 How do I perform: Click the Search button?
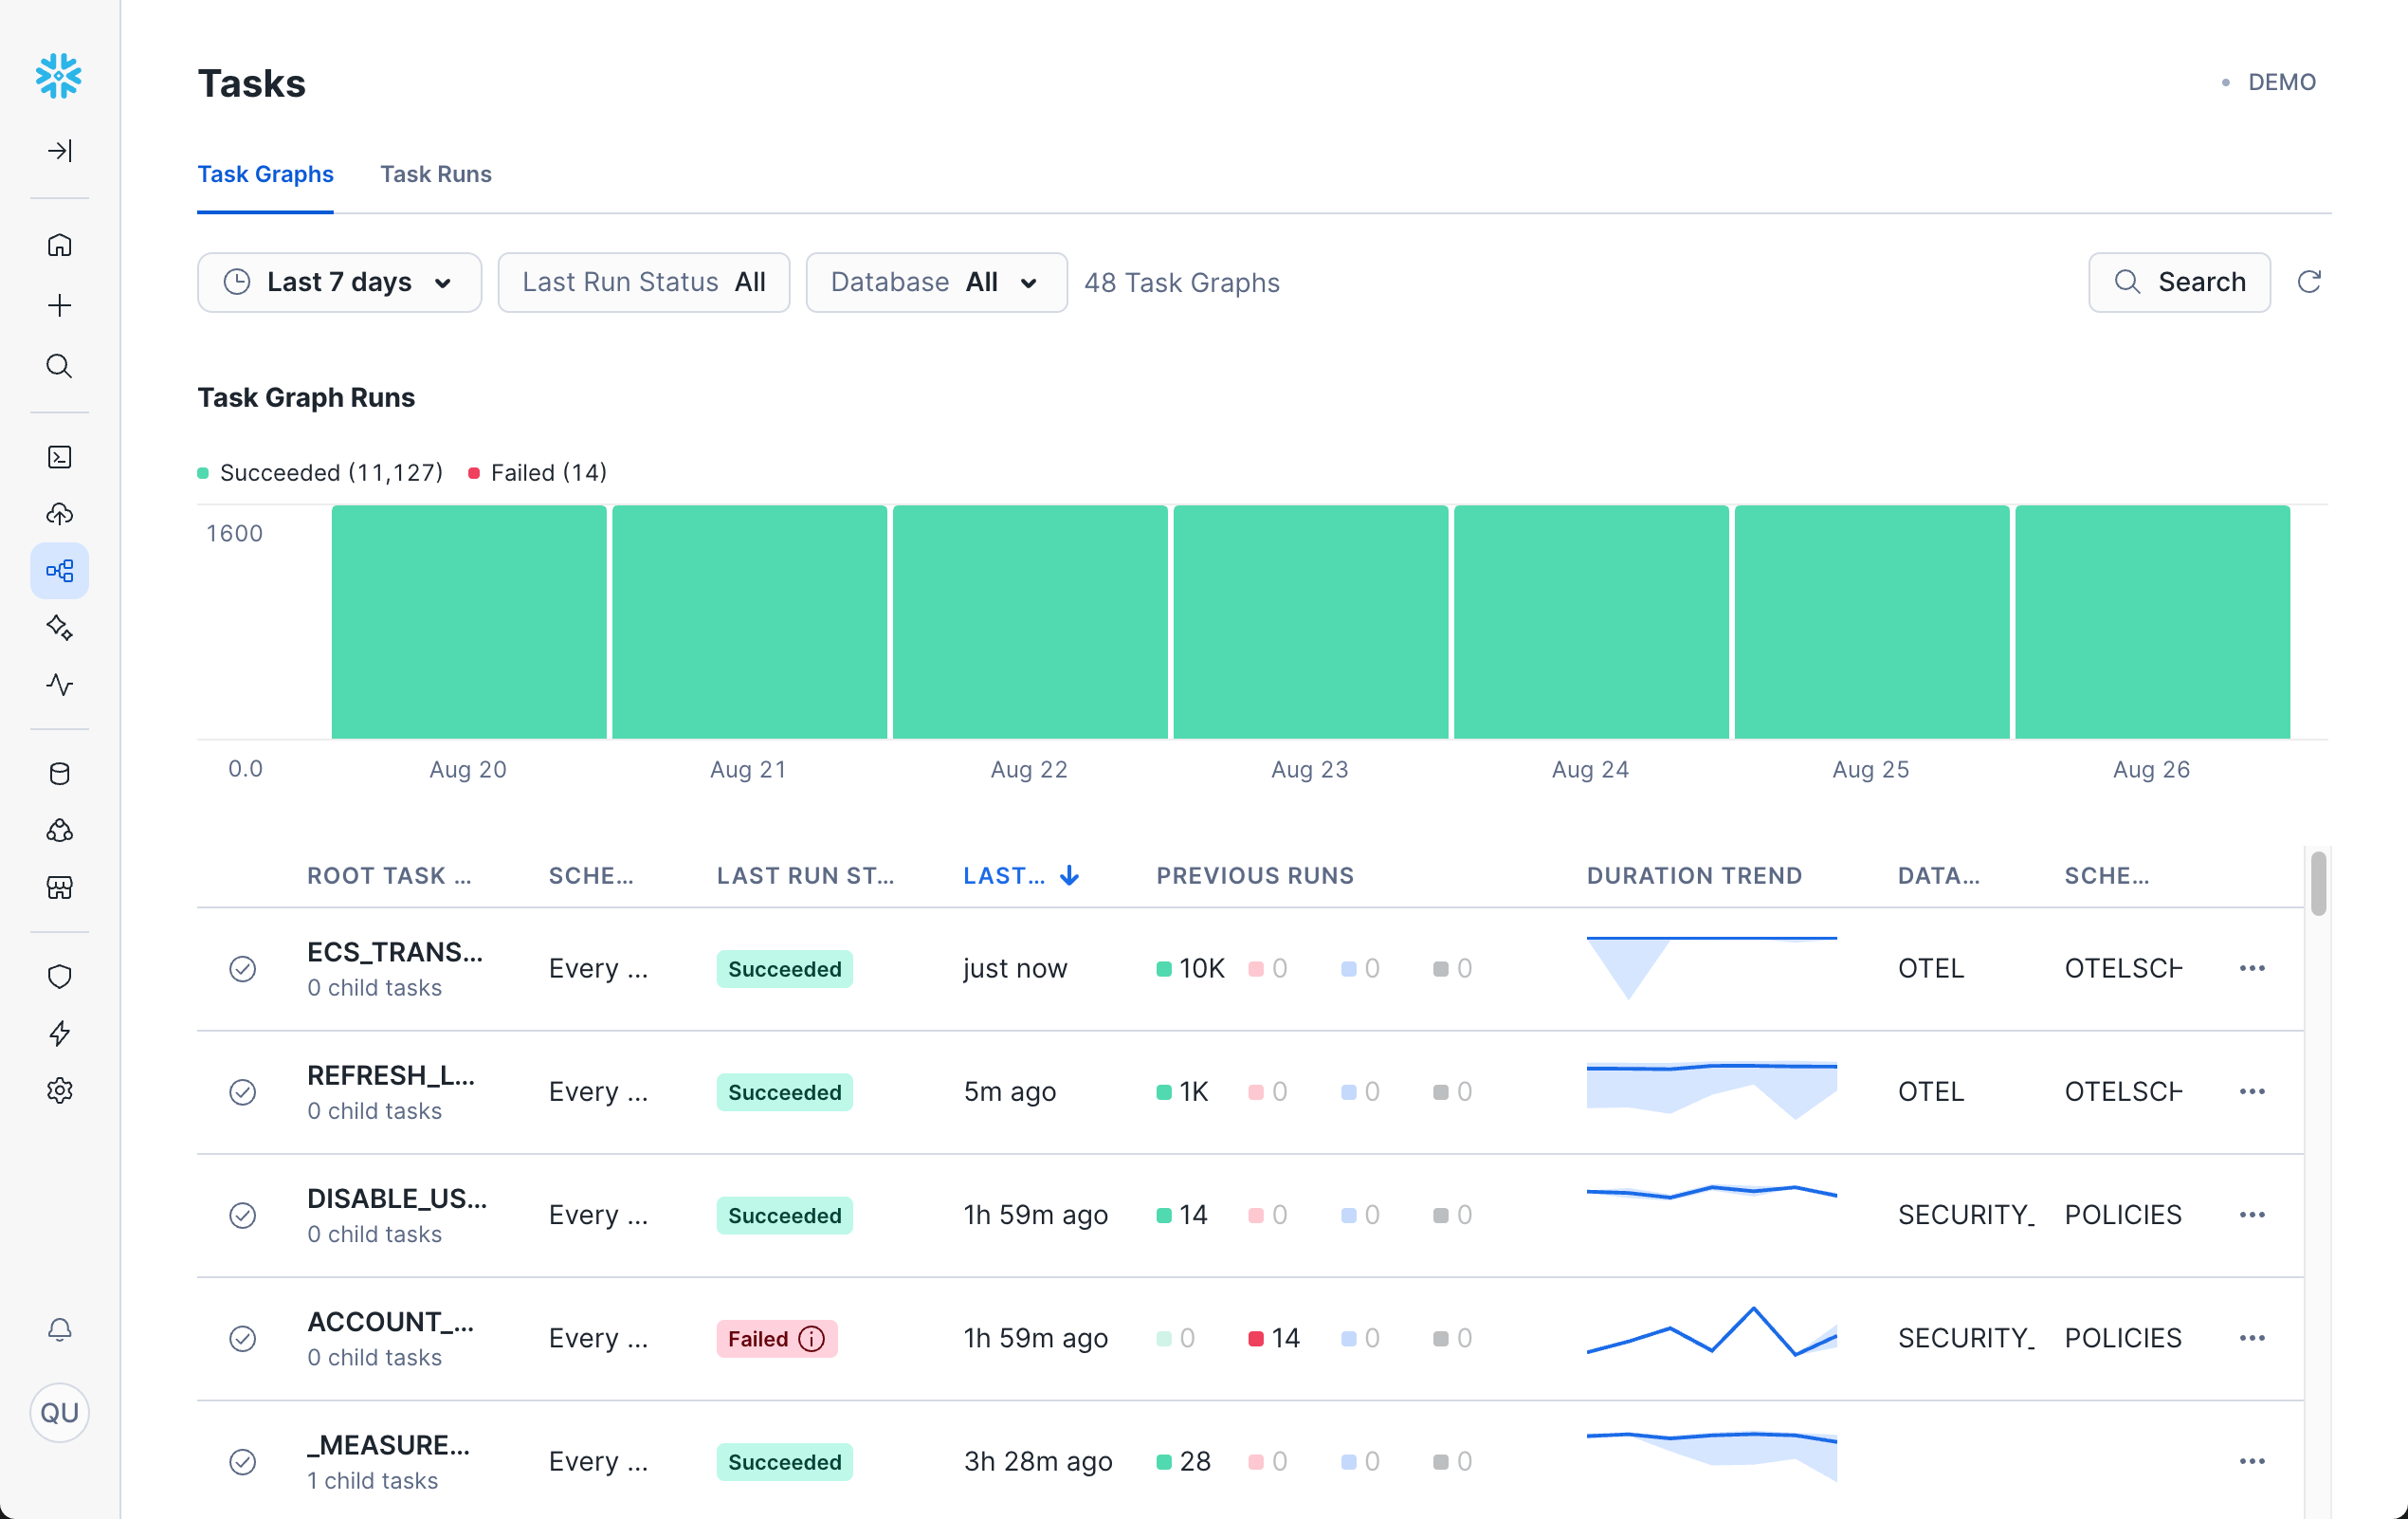[2179, 282]
